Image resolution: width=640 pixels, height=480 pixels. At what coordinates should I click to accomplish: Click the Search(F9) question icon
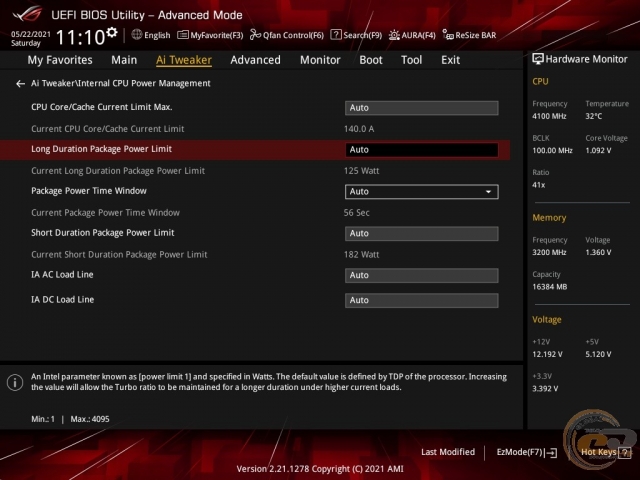tap(336, 35)
